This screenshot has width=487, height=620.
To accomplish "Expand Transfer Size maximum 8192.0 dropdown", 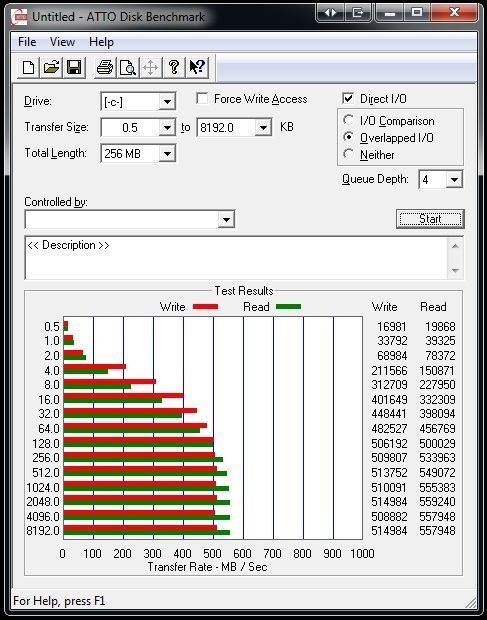I will (263, 128).
